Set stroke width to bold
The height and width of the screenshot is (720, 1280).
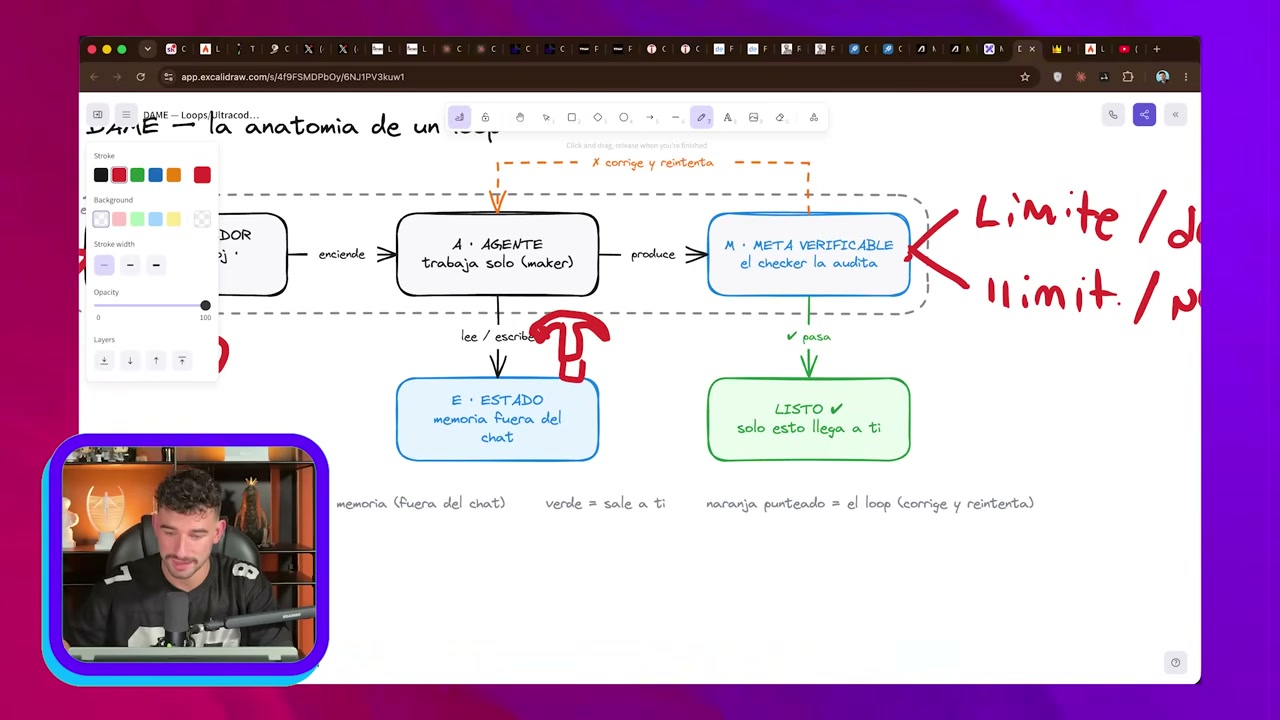pos(130,265)
